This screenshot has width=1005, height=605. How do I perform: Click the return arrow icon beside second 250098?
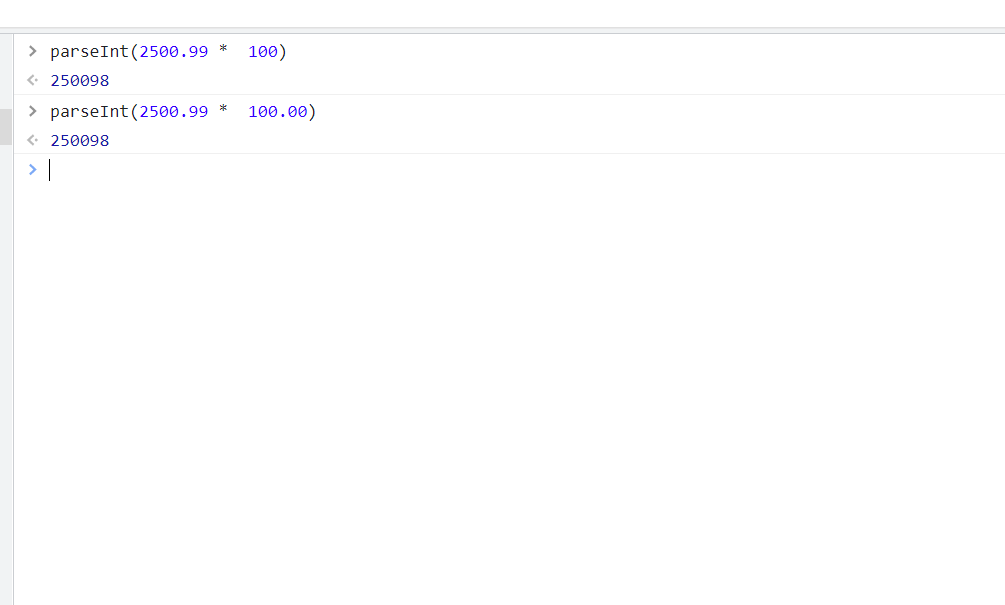[33, 140]
